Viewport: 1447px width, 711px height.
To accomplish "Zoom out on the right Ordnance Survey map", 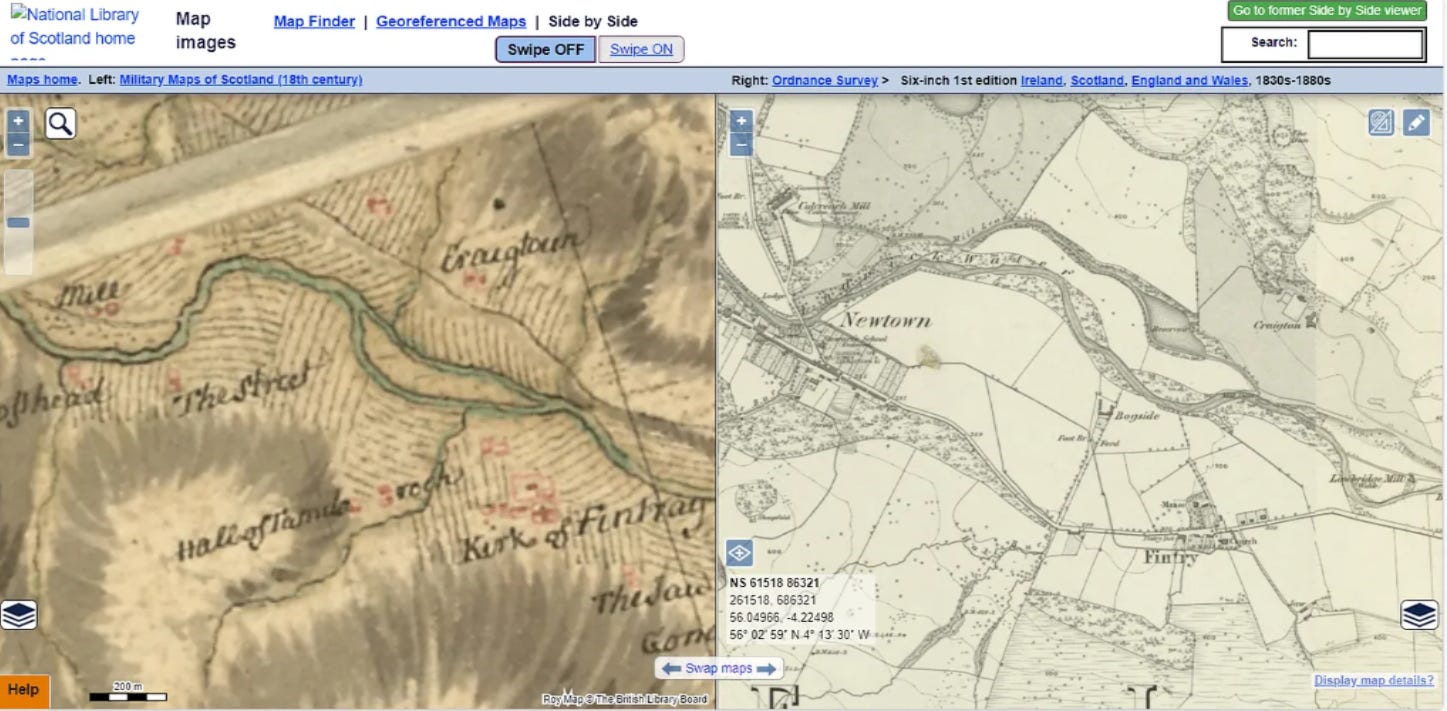I will point(741,145).
